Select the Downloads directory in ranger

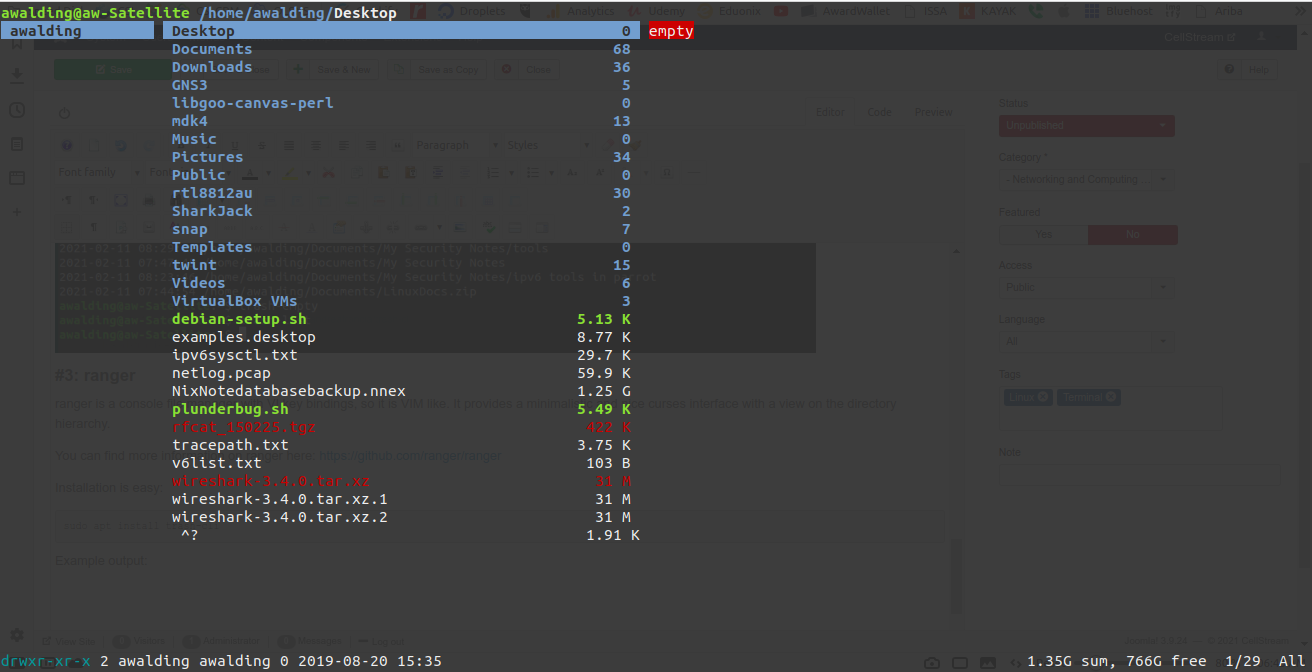[x=212, y=67]
